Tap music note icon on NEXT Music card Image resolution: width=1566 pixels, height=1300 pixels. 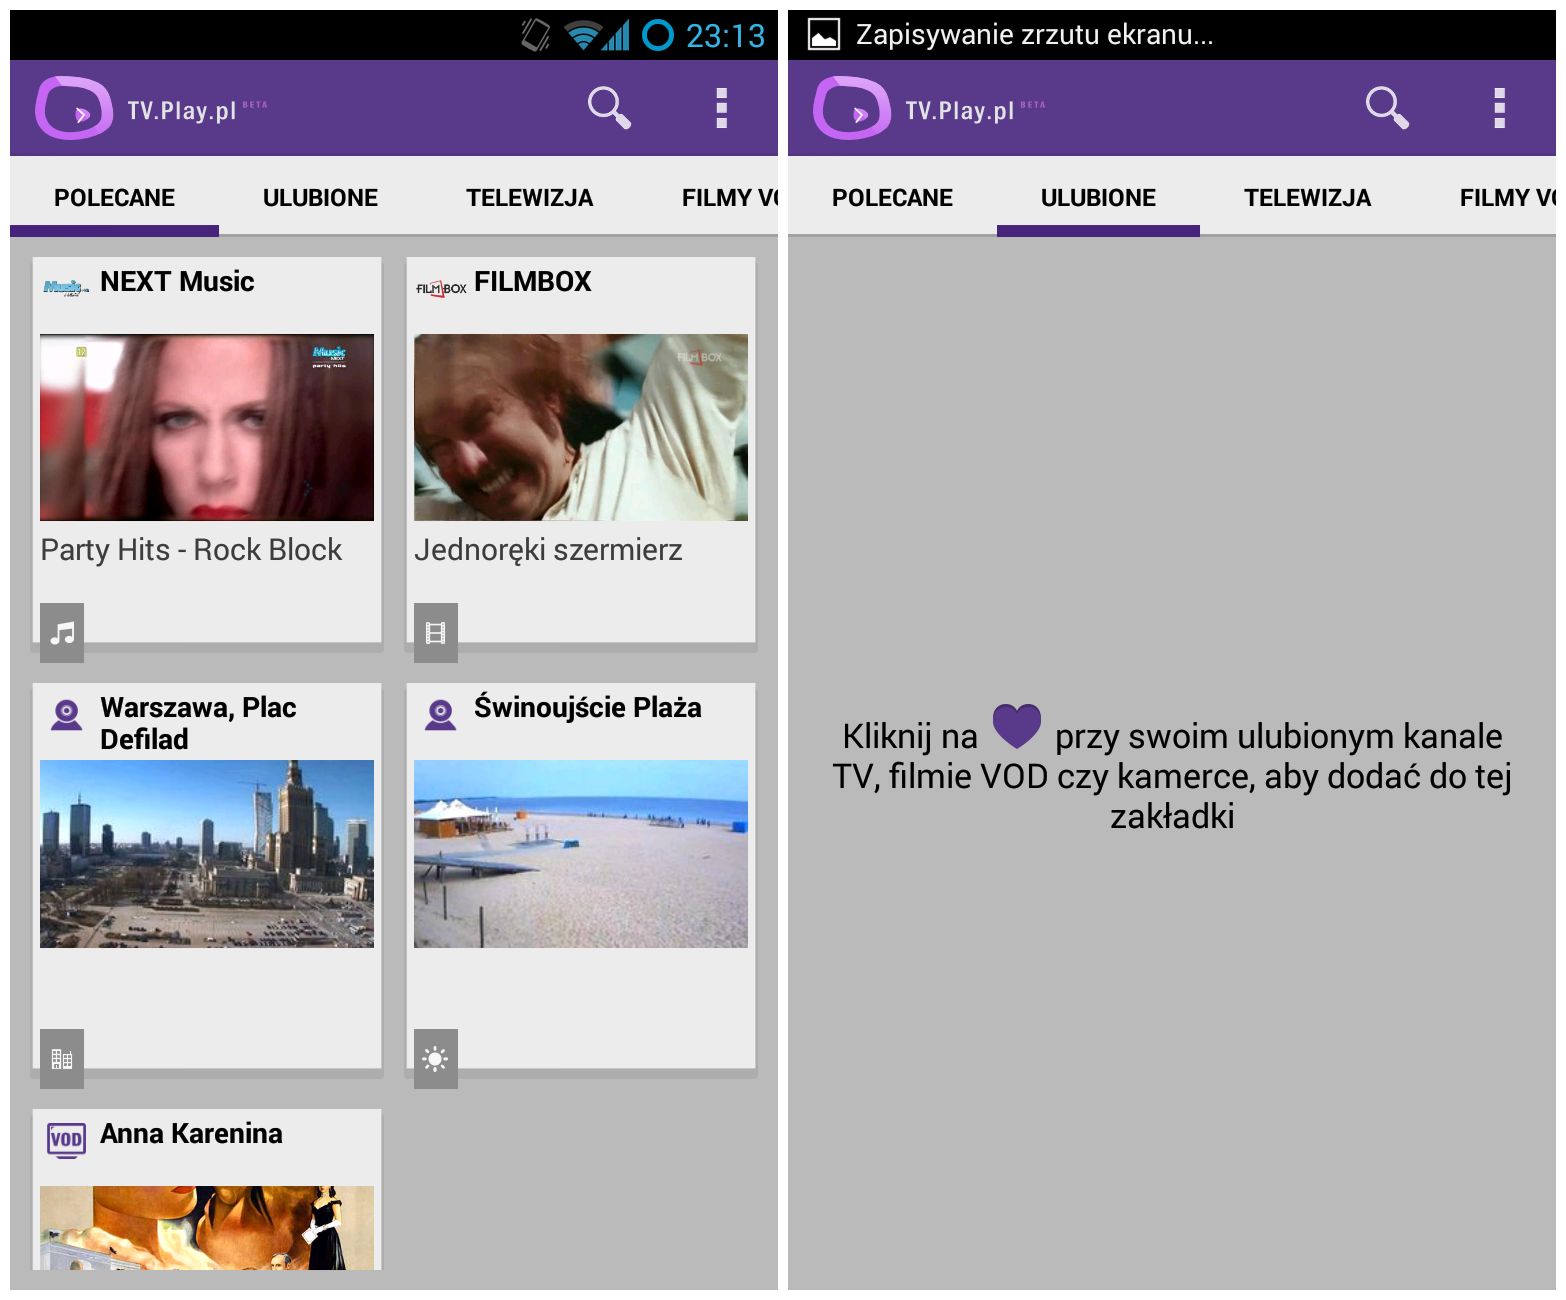(x=62, y=633)
